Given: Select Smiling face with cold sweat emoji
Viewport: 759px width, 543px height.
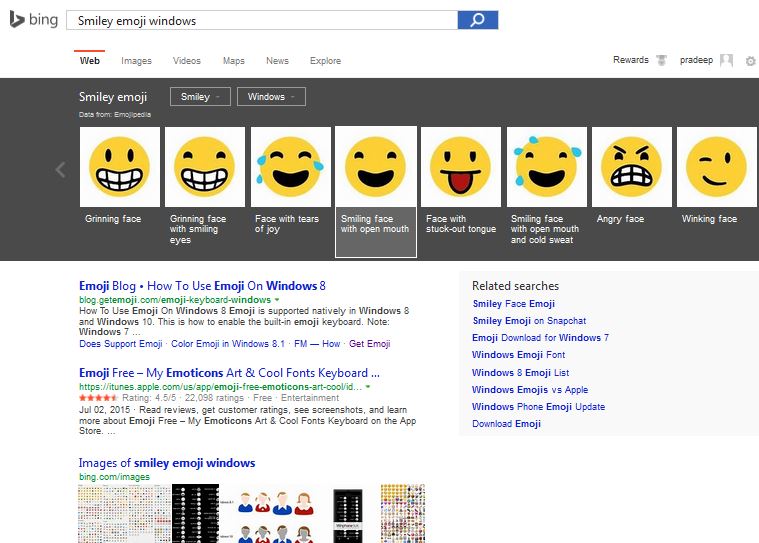Looking at the screenshot, I should (546, 167).
